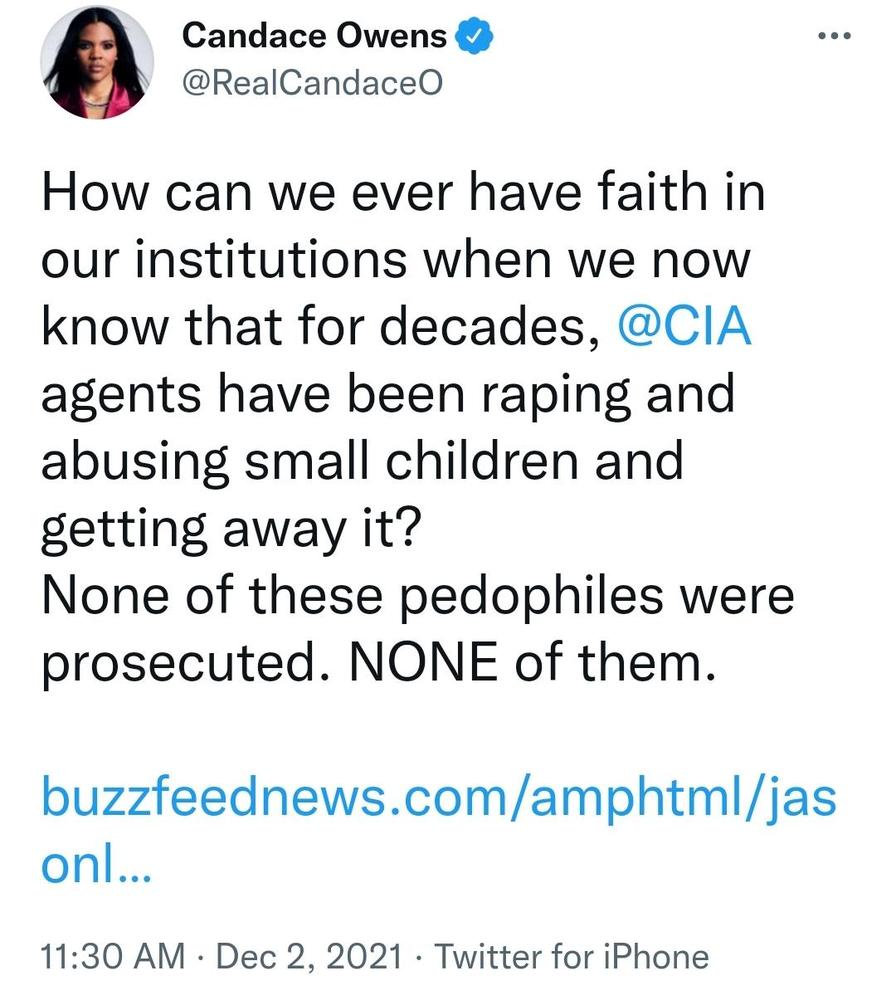Click the 11:30 AM timestamp
Viewport: 896px width, 1000px height.
coord(112,956)
